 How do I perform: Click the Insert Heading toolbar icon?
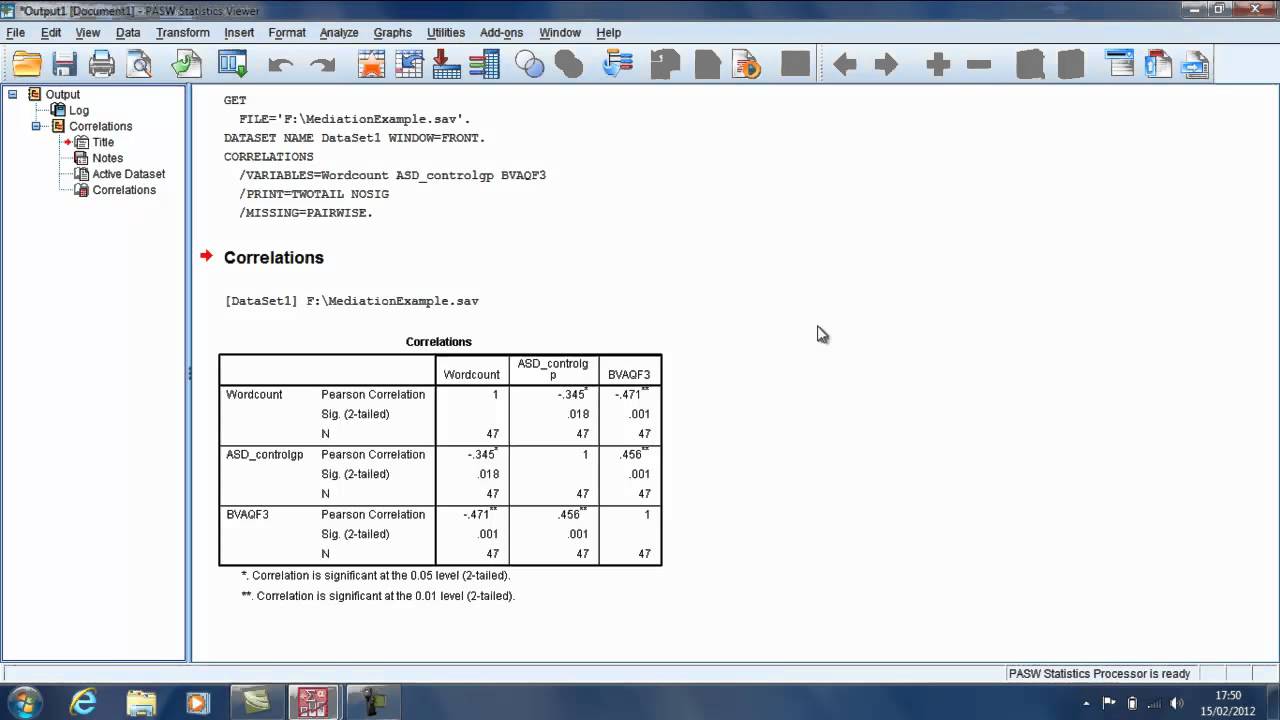pos(1121,65)
